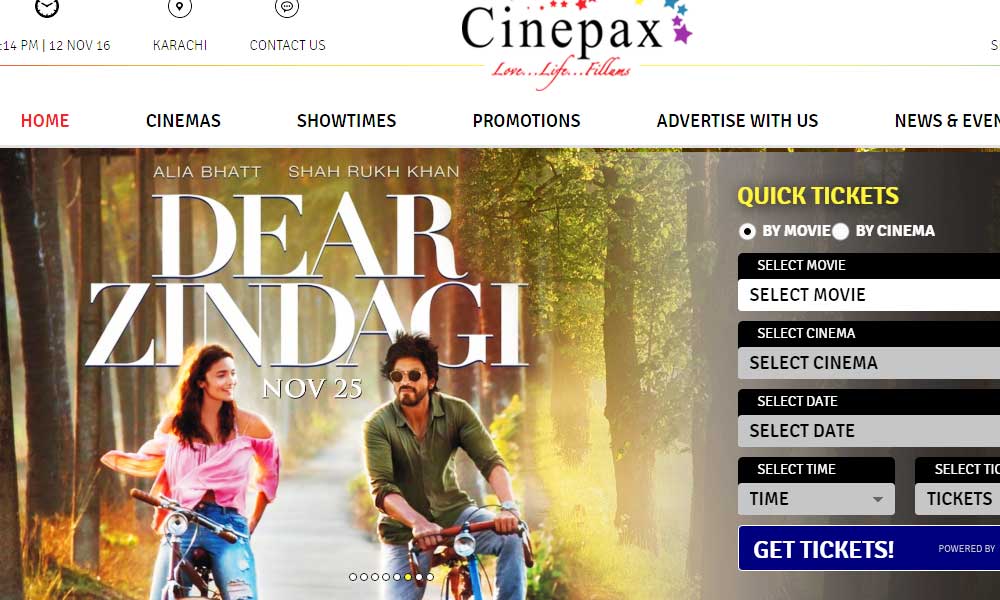Screen dimensions: 1000x600
Task: Open the Tickets quantity dropdown
Action: (957, 499)
